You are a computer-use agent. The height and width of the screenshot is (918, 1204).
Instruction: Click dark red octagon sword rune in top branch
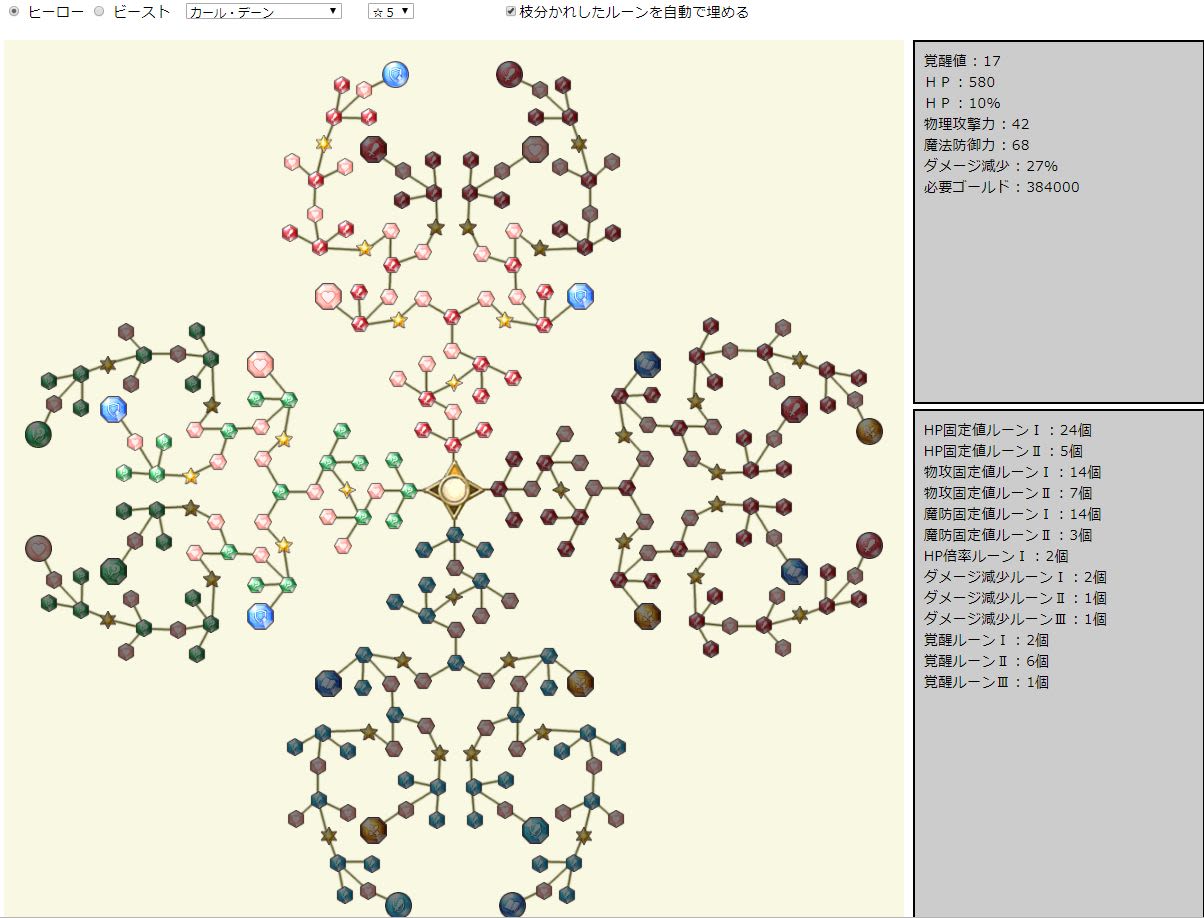coord(373,150)
